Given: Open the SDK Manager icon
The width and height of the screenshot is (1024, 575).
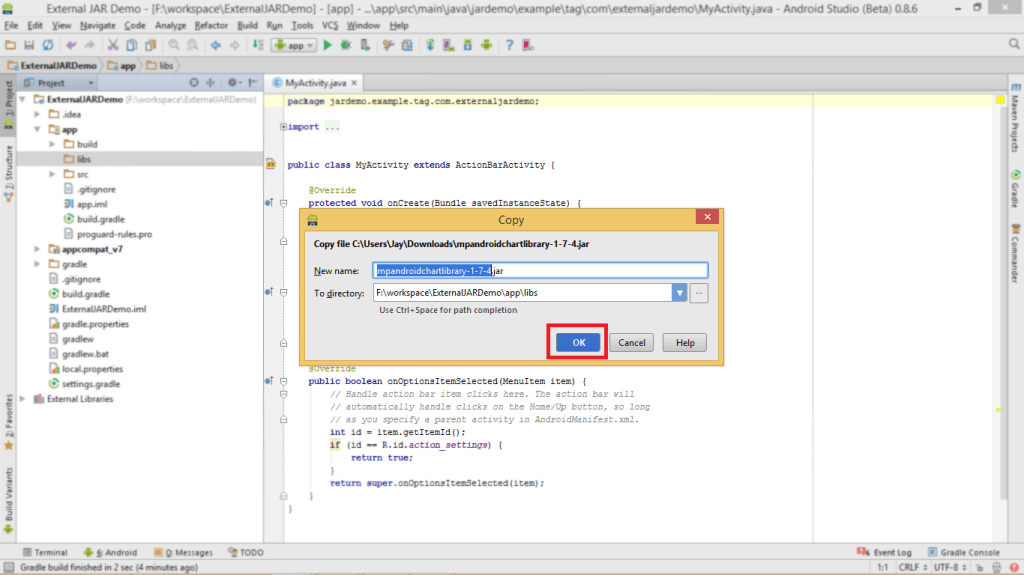Looking at the screenshot, I should [468, 45].
